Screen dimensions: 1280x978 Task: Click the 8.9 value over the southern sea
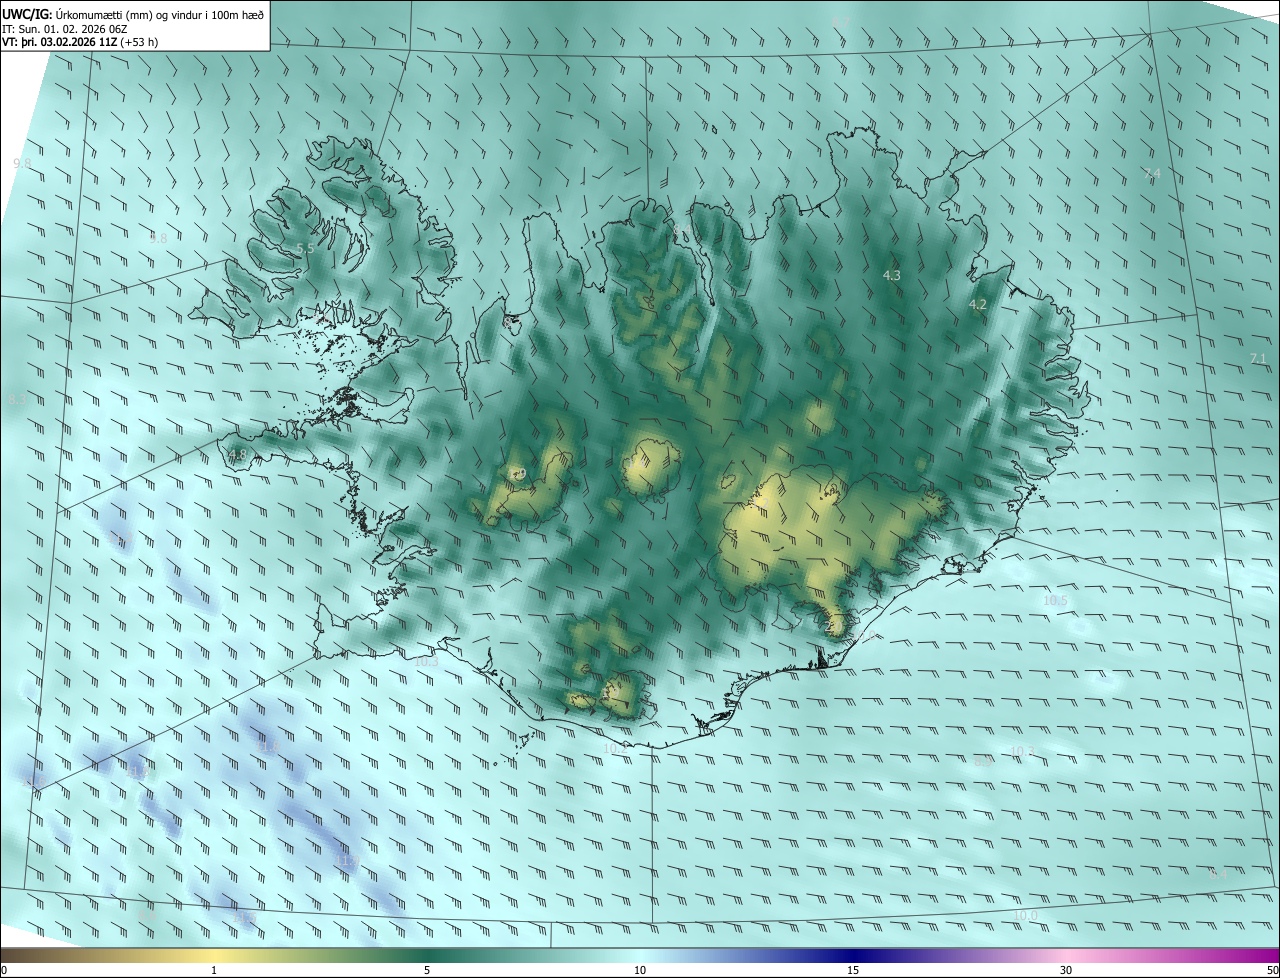tap(983, 761)
